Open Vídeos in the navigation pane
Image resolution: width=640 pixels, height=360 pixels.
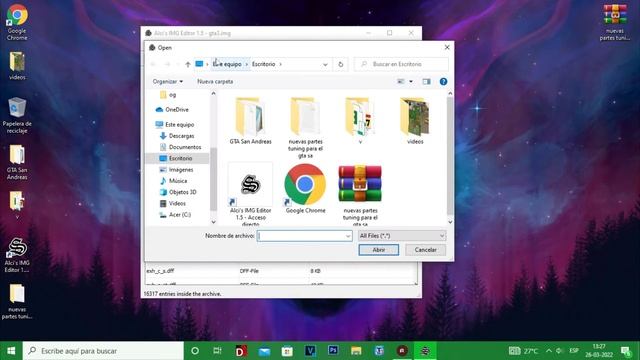(177, 203)
